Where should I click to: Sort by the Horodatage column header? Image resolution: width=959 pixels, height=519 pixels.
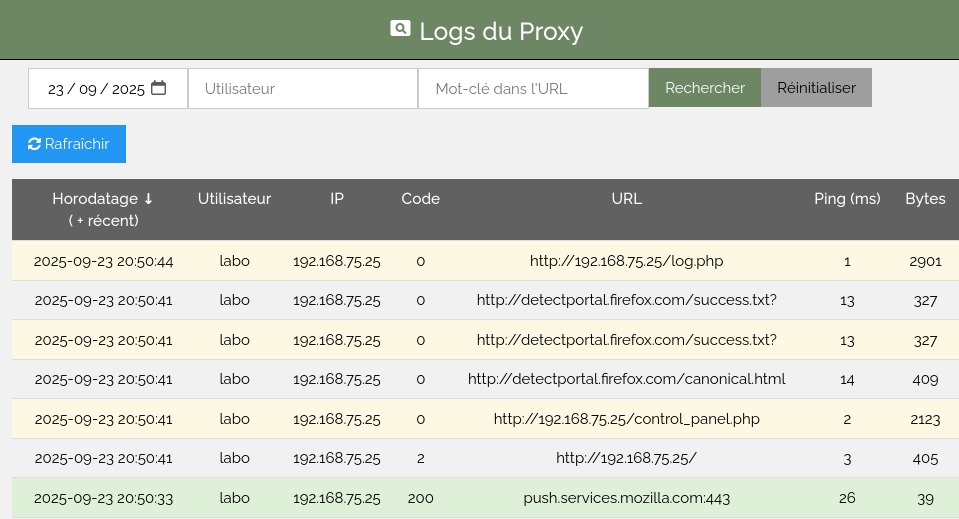click(103, 199)
